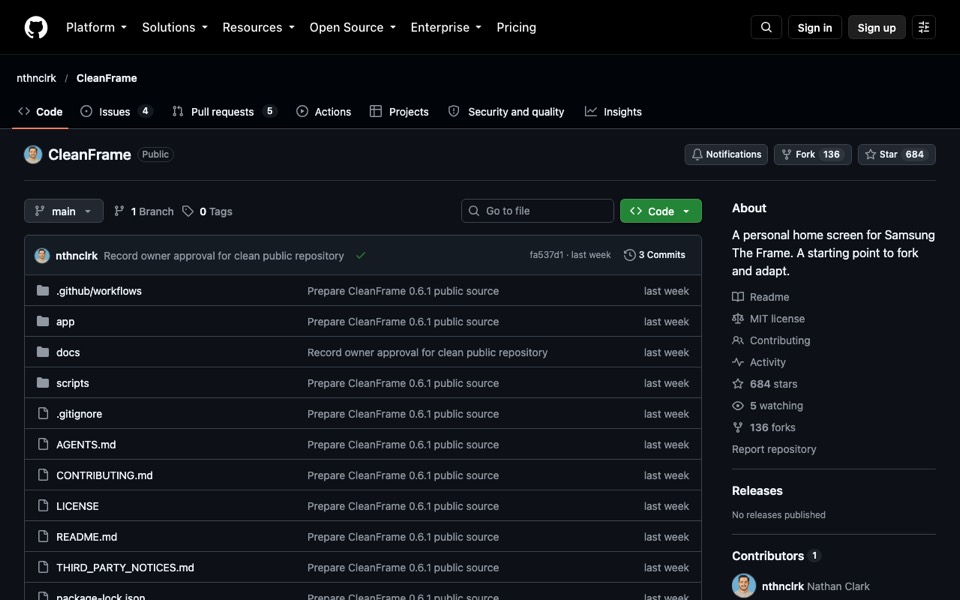Screen dimensions: 960x600
Task: Click the nthnclrk author name on latest commit
Action: click(77, 255)
